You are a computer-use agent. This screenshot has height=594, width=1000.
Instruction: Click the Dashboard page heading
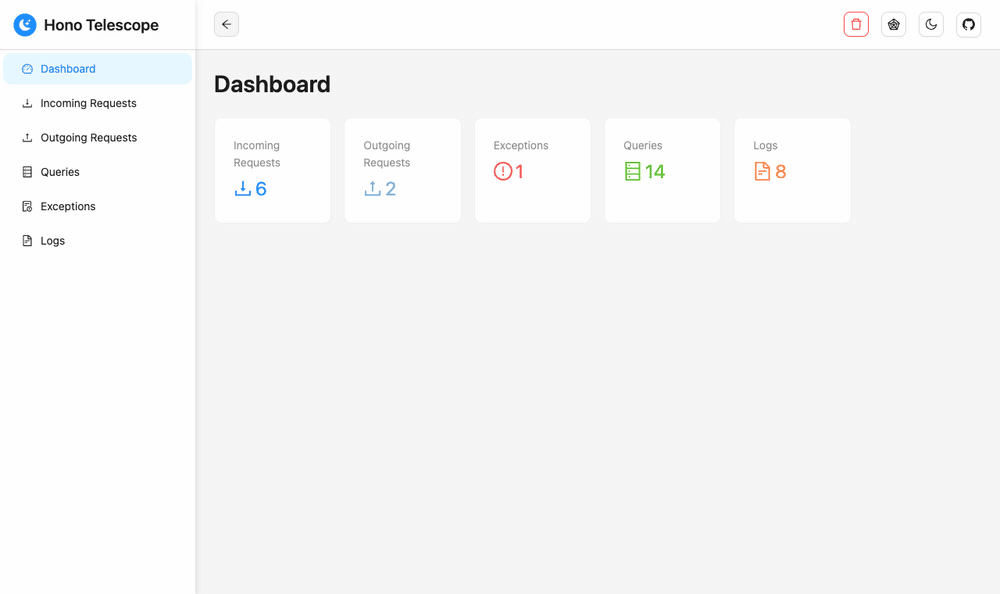pyautogui.click(x=272, y=84)
